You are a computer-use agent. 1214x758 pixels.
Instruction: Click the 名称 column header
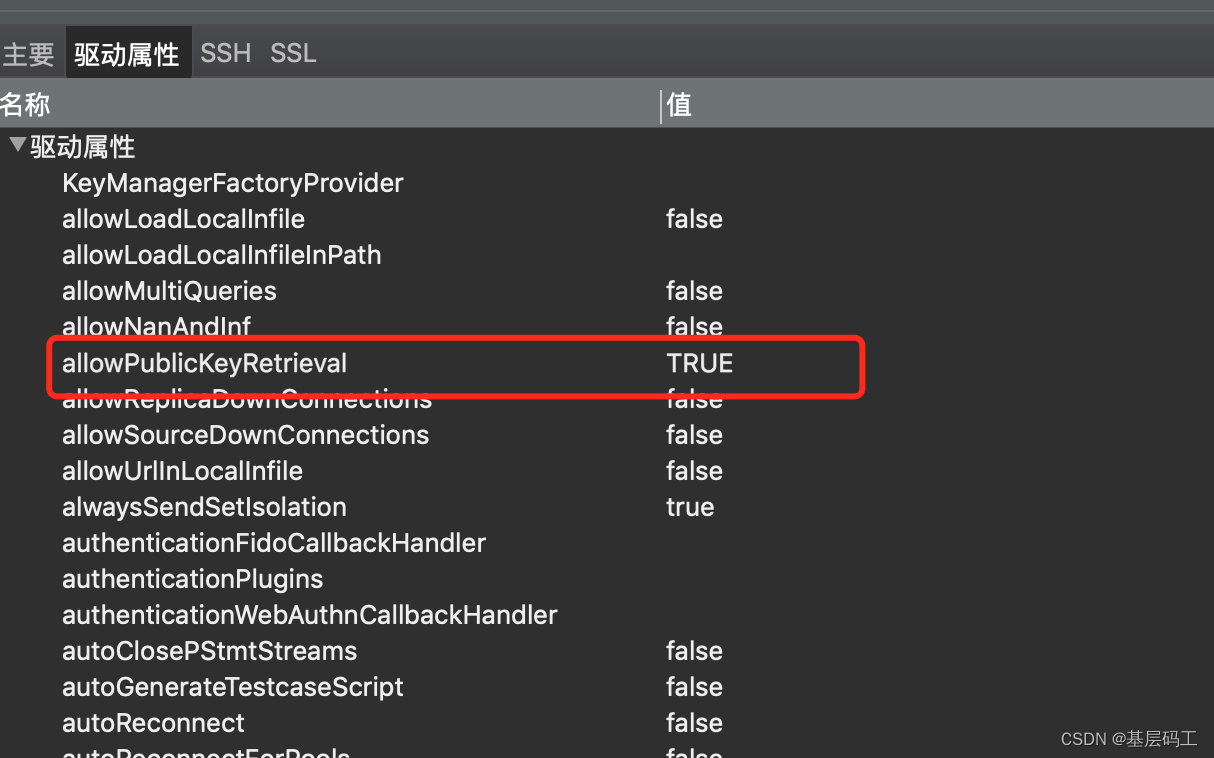point(26,105)
